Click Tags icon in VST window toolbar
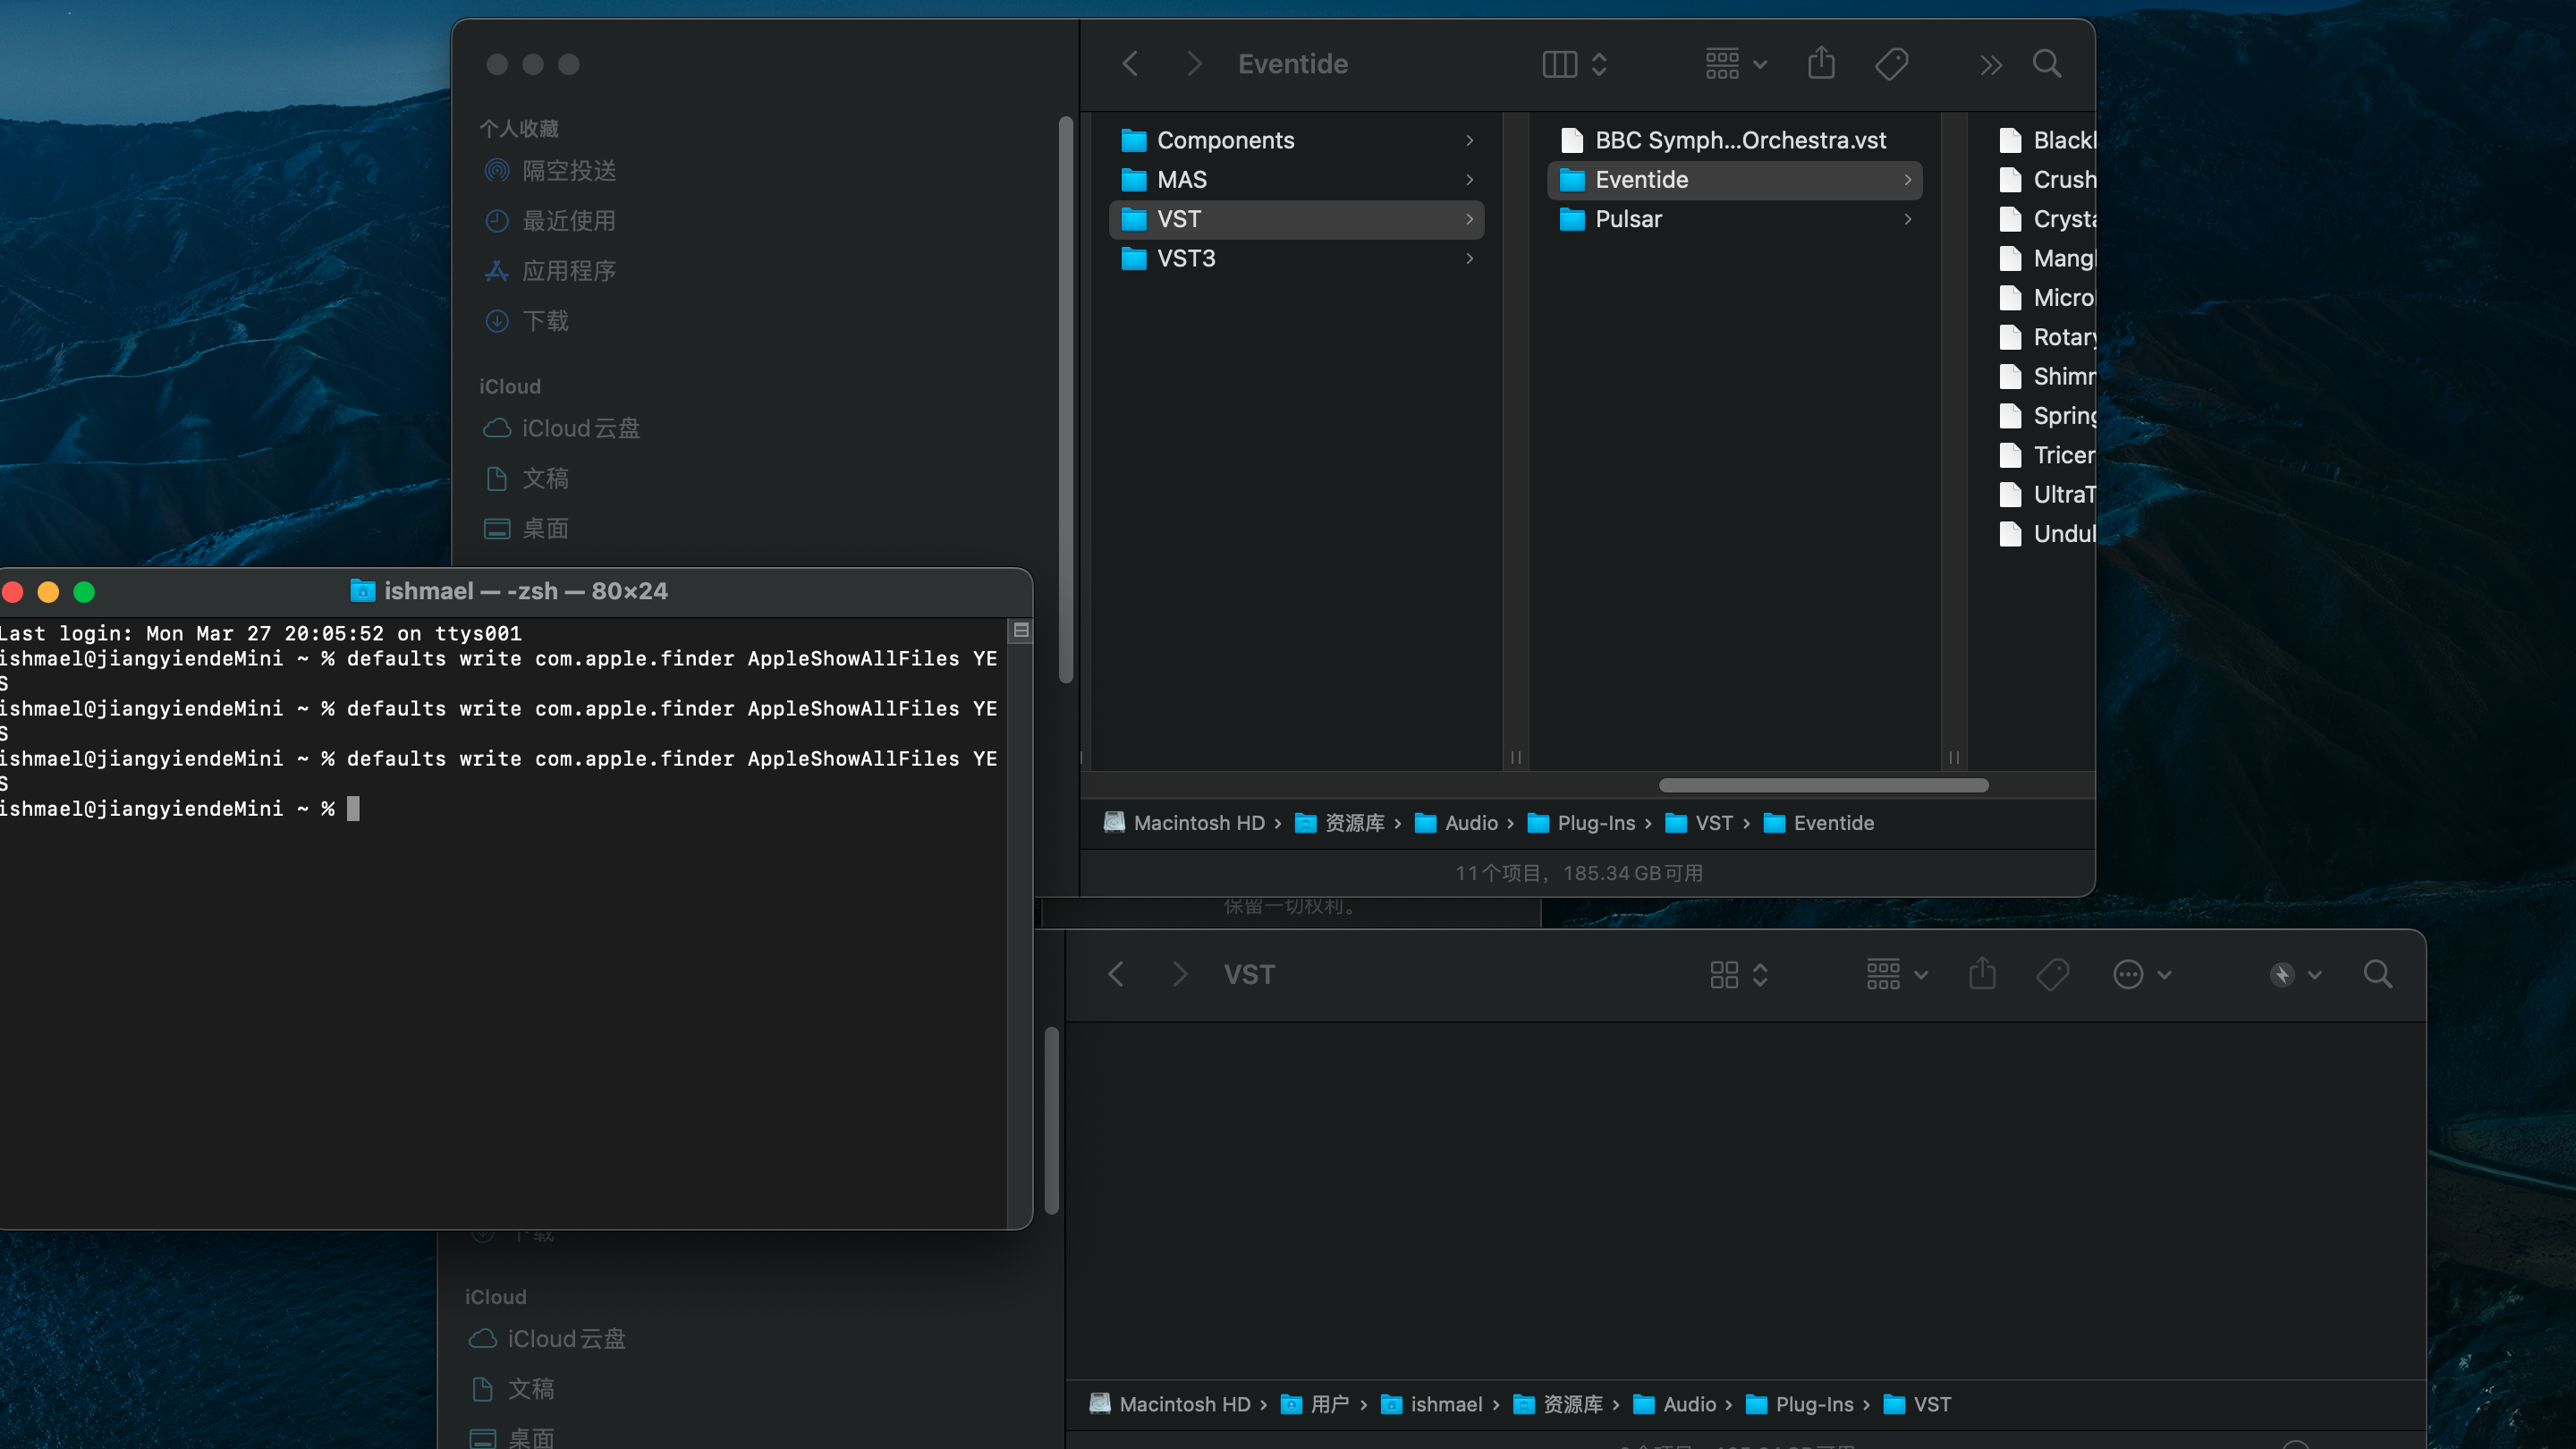2576x1449 pixels. point(2052,974)
